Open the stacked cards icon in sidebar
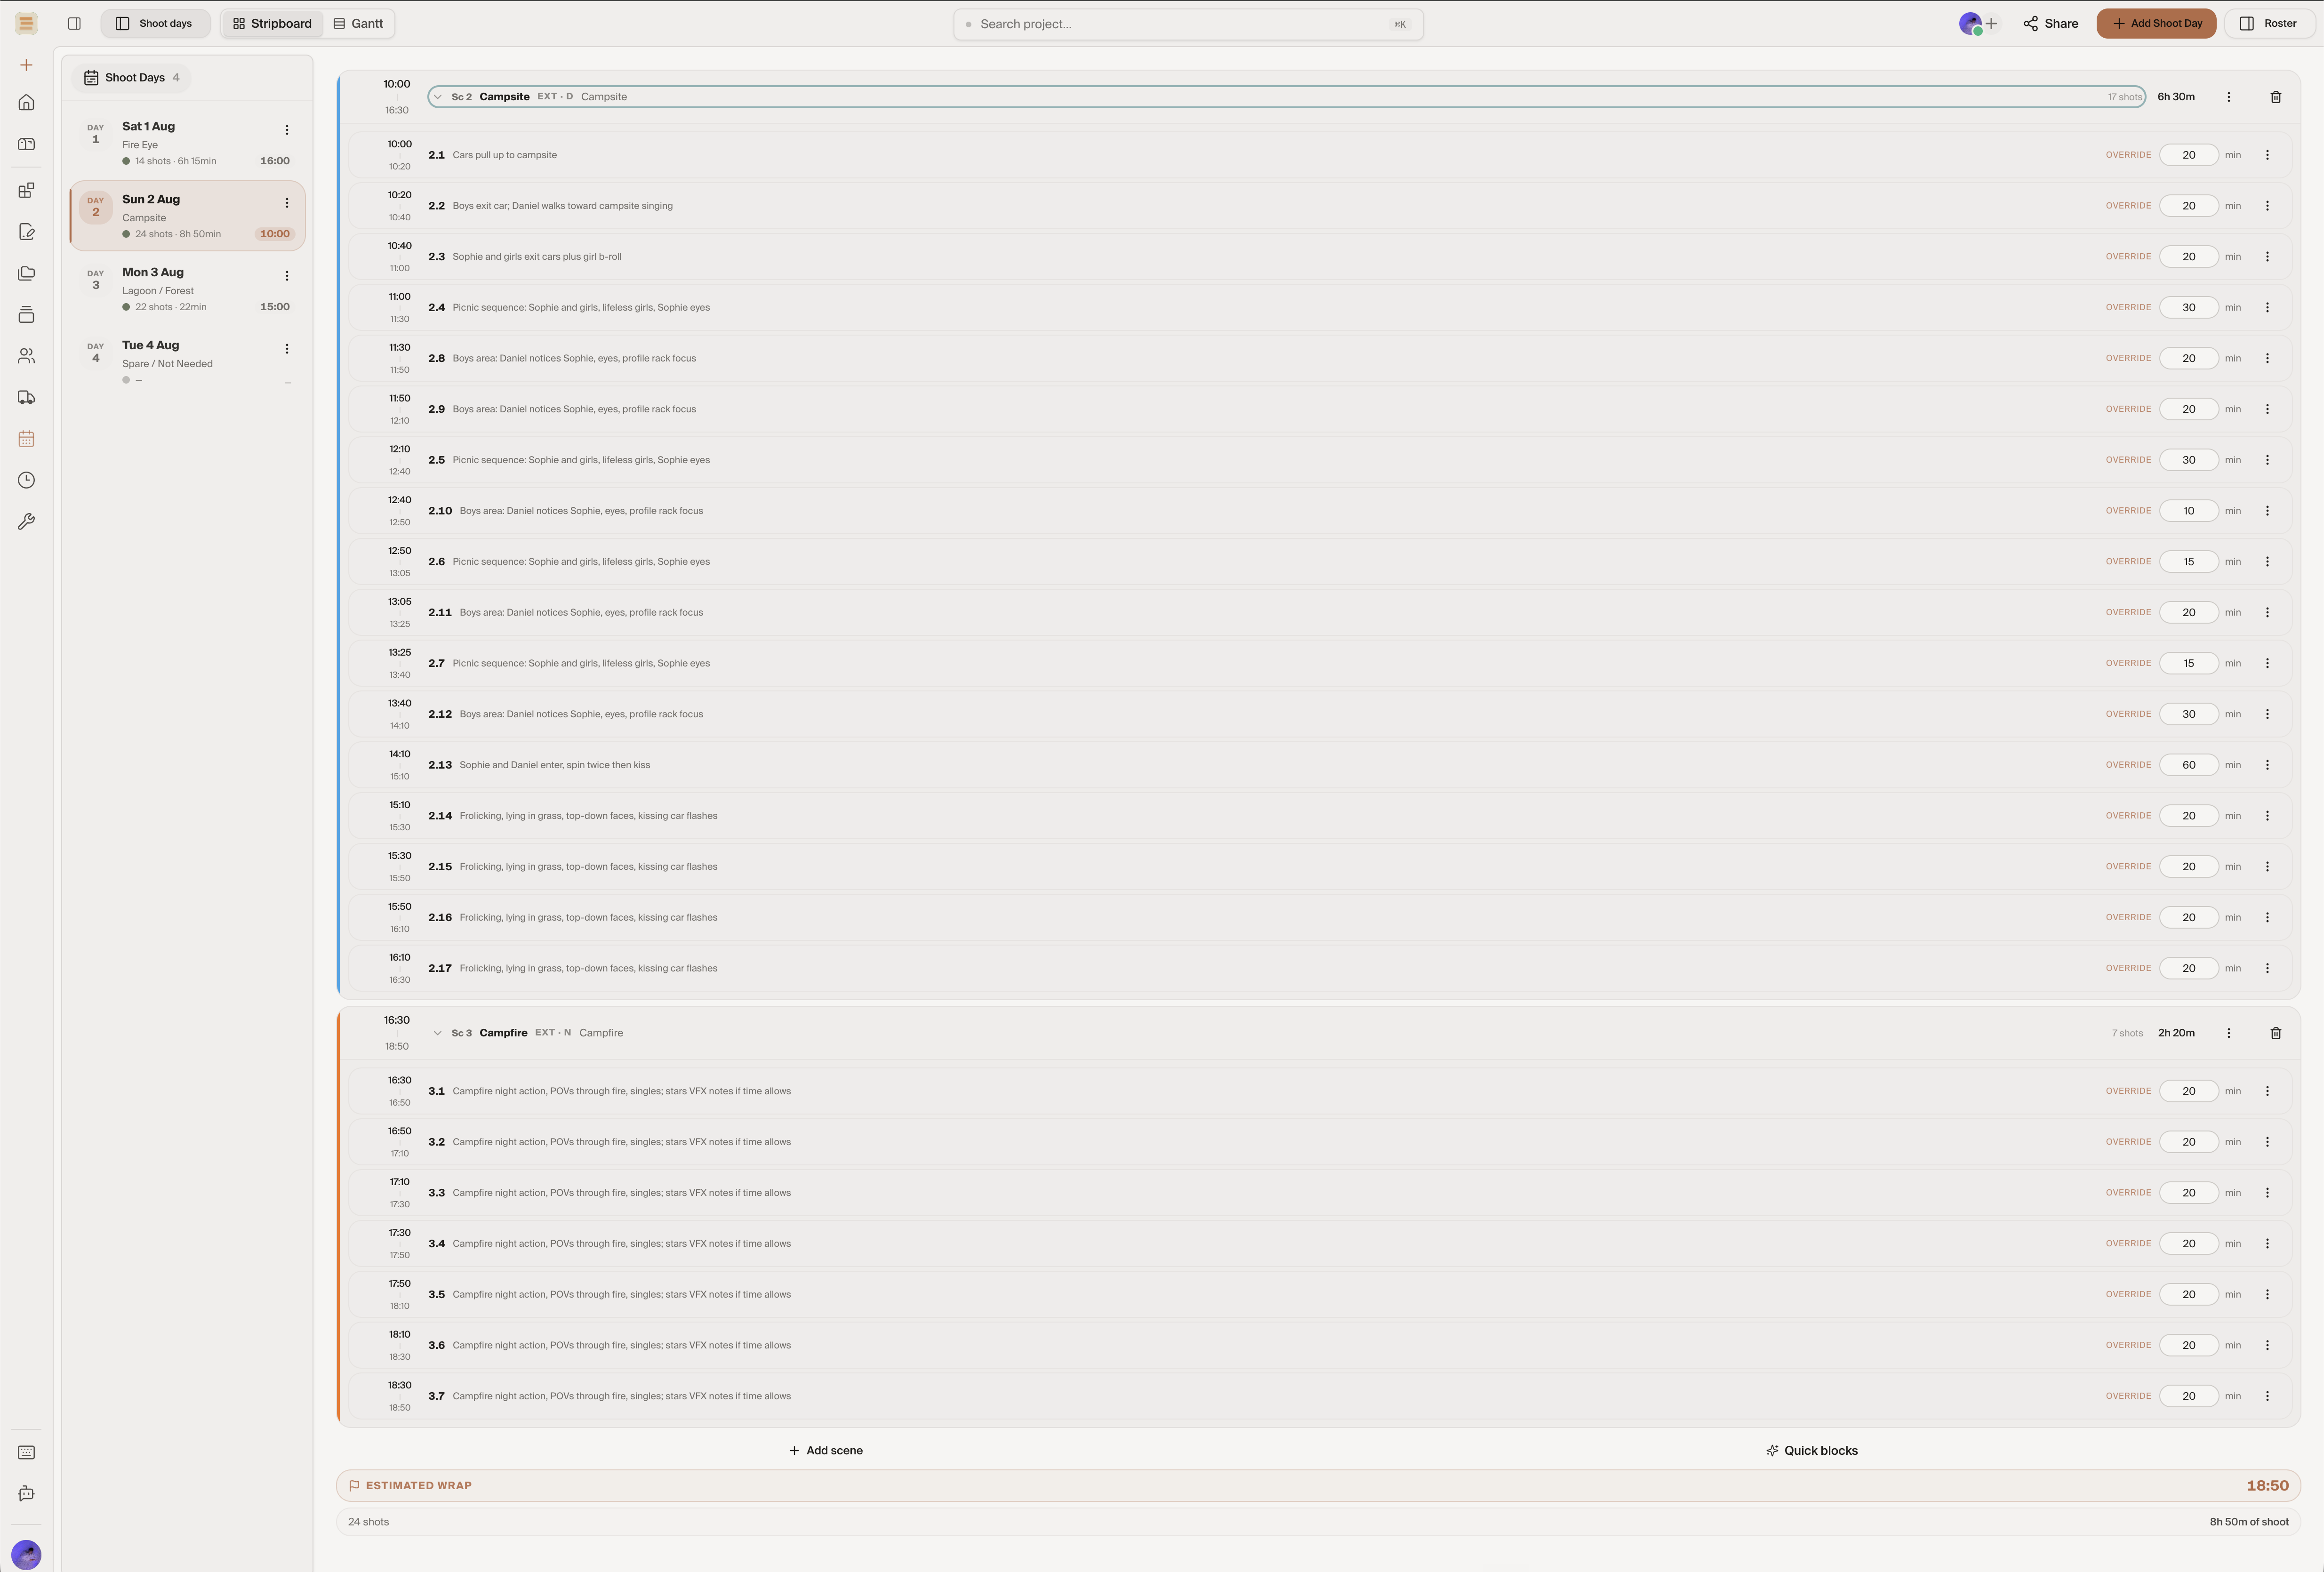The image size is (2324, 1572). click(26, 315)
